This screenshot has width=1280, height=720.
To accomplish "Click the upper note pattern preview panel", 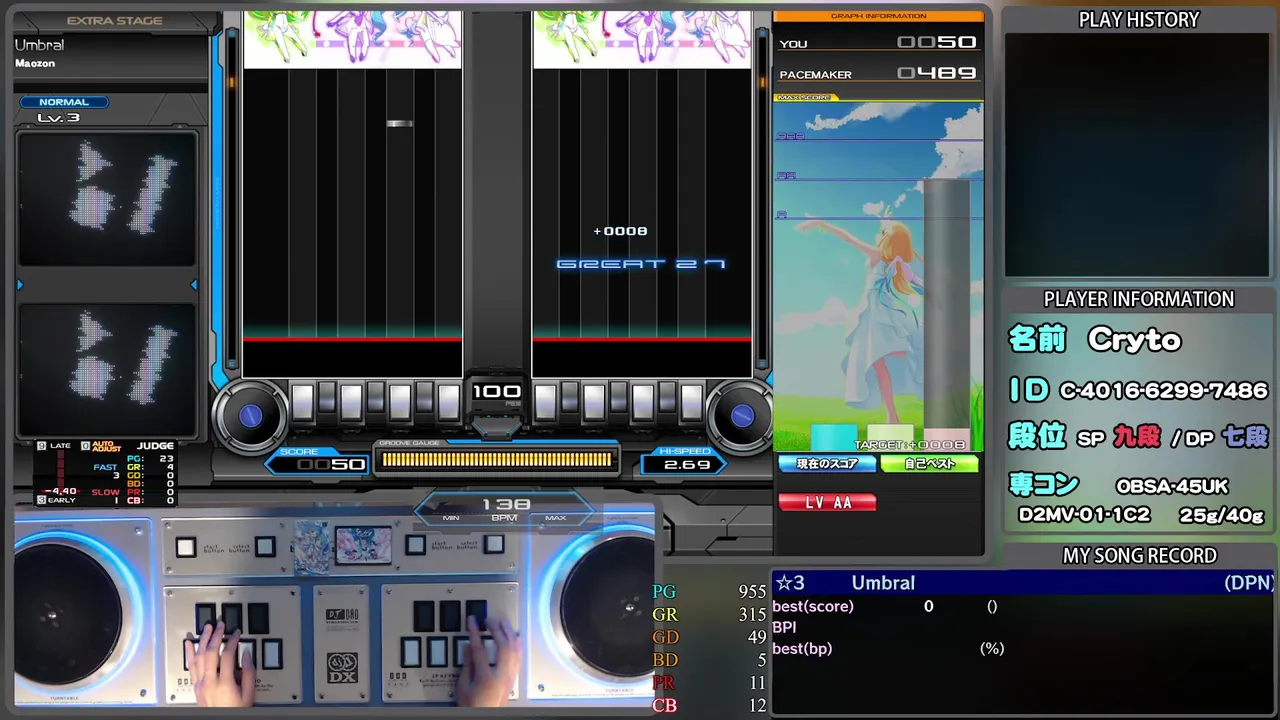I will pyautogui.click(x=106, y=199).
